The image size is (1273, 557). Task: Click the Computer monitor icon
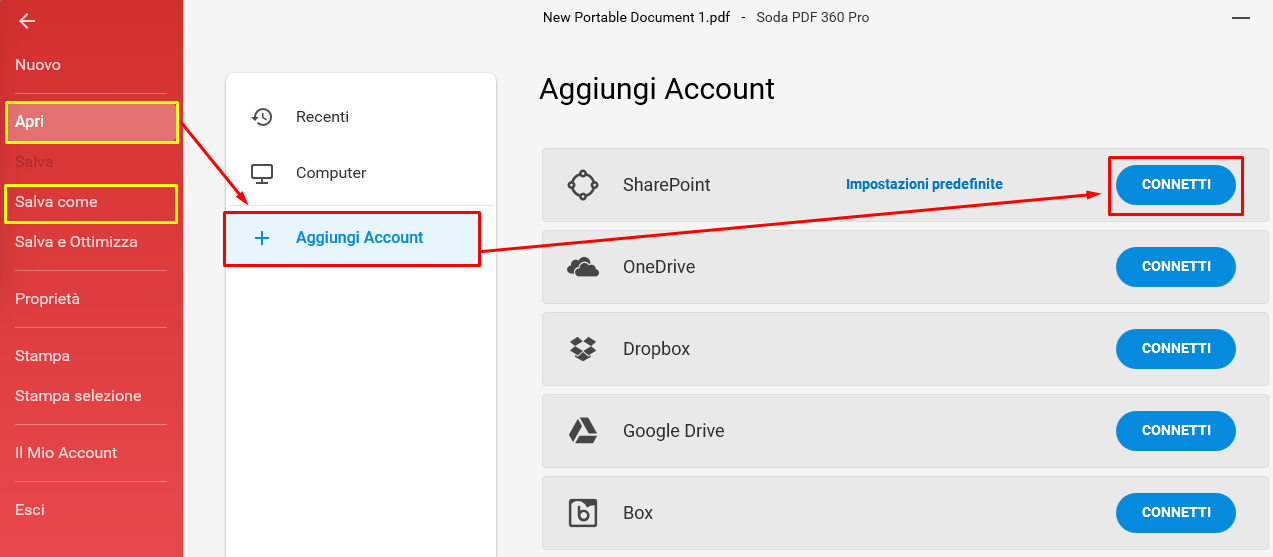(x=262, y=173)
